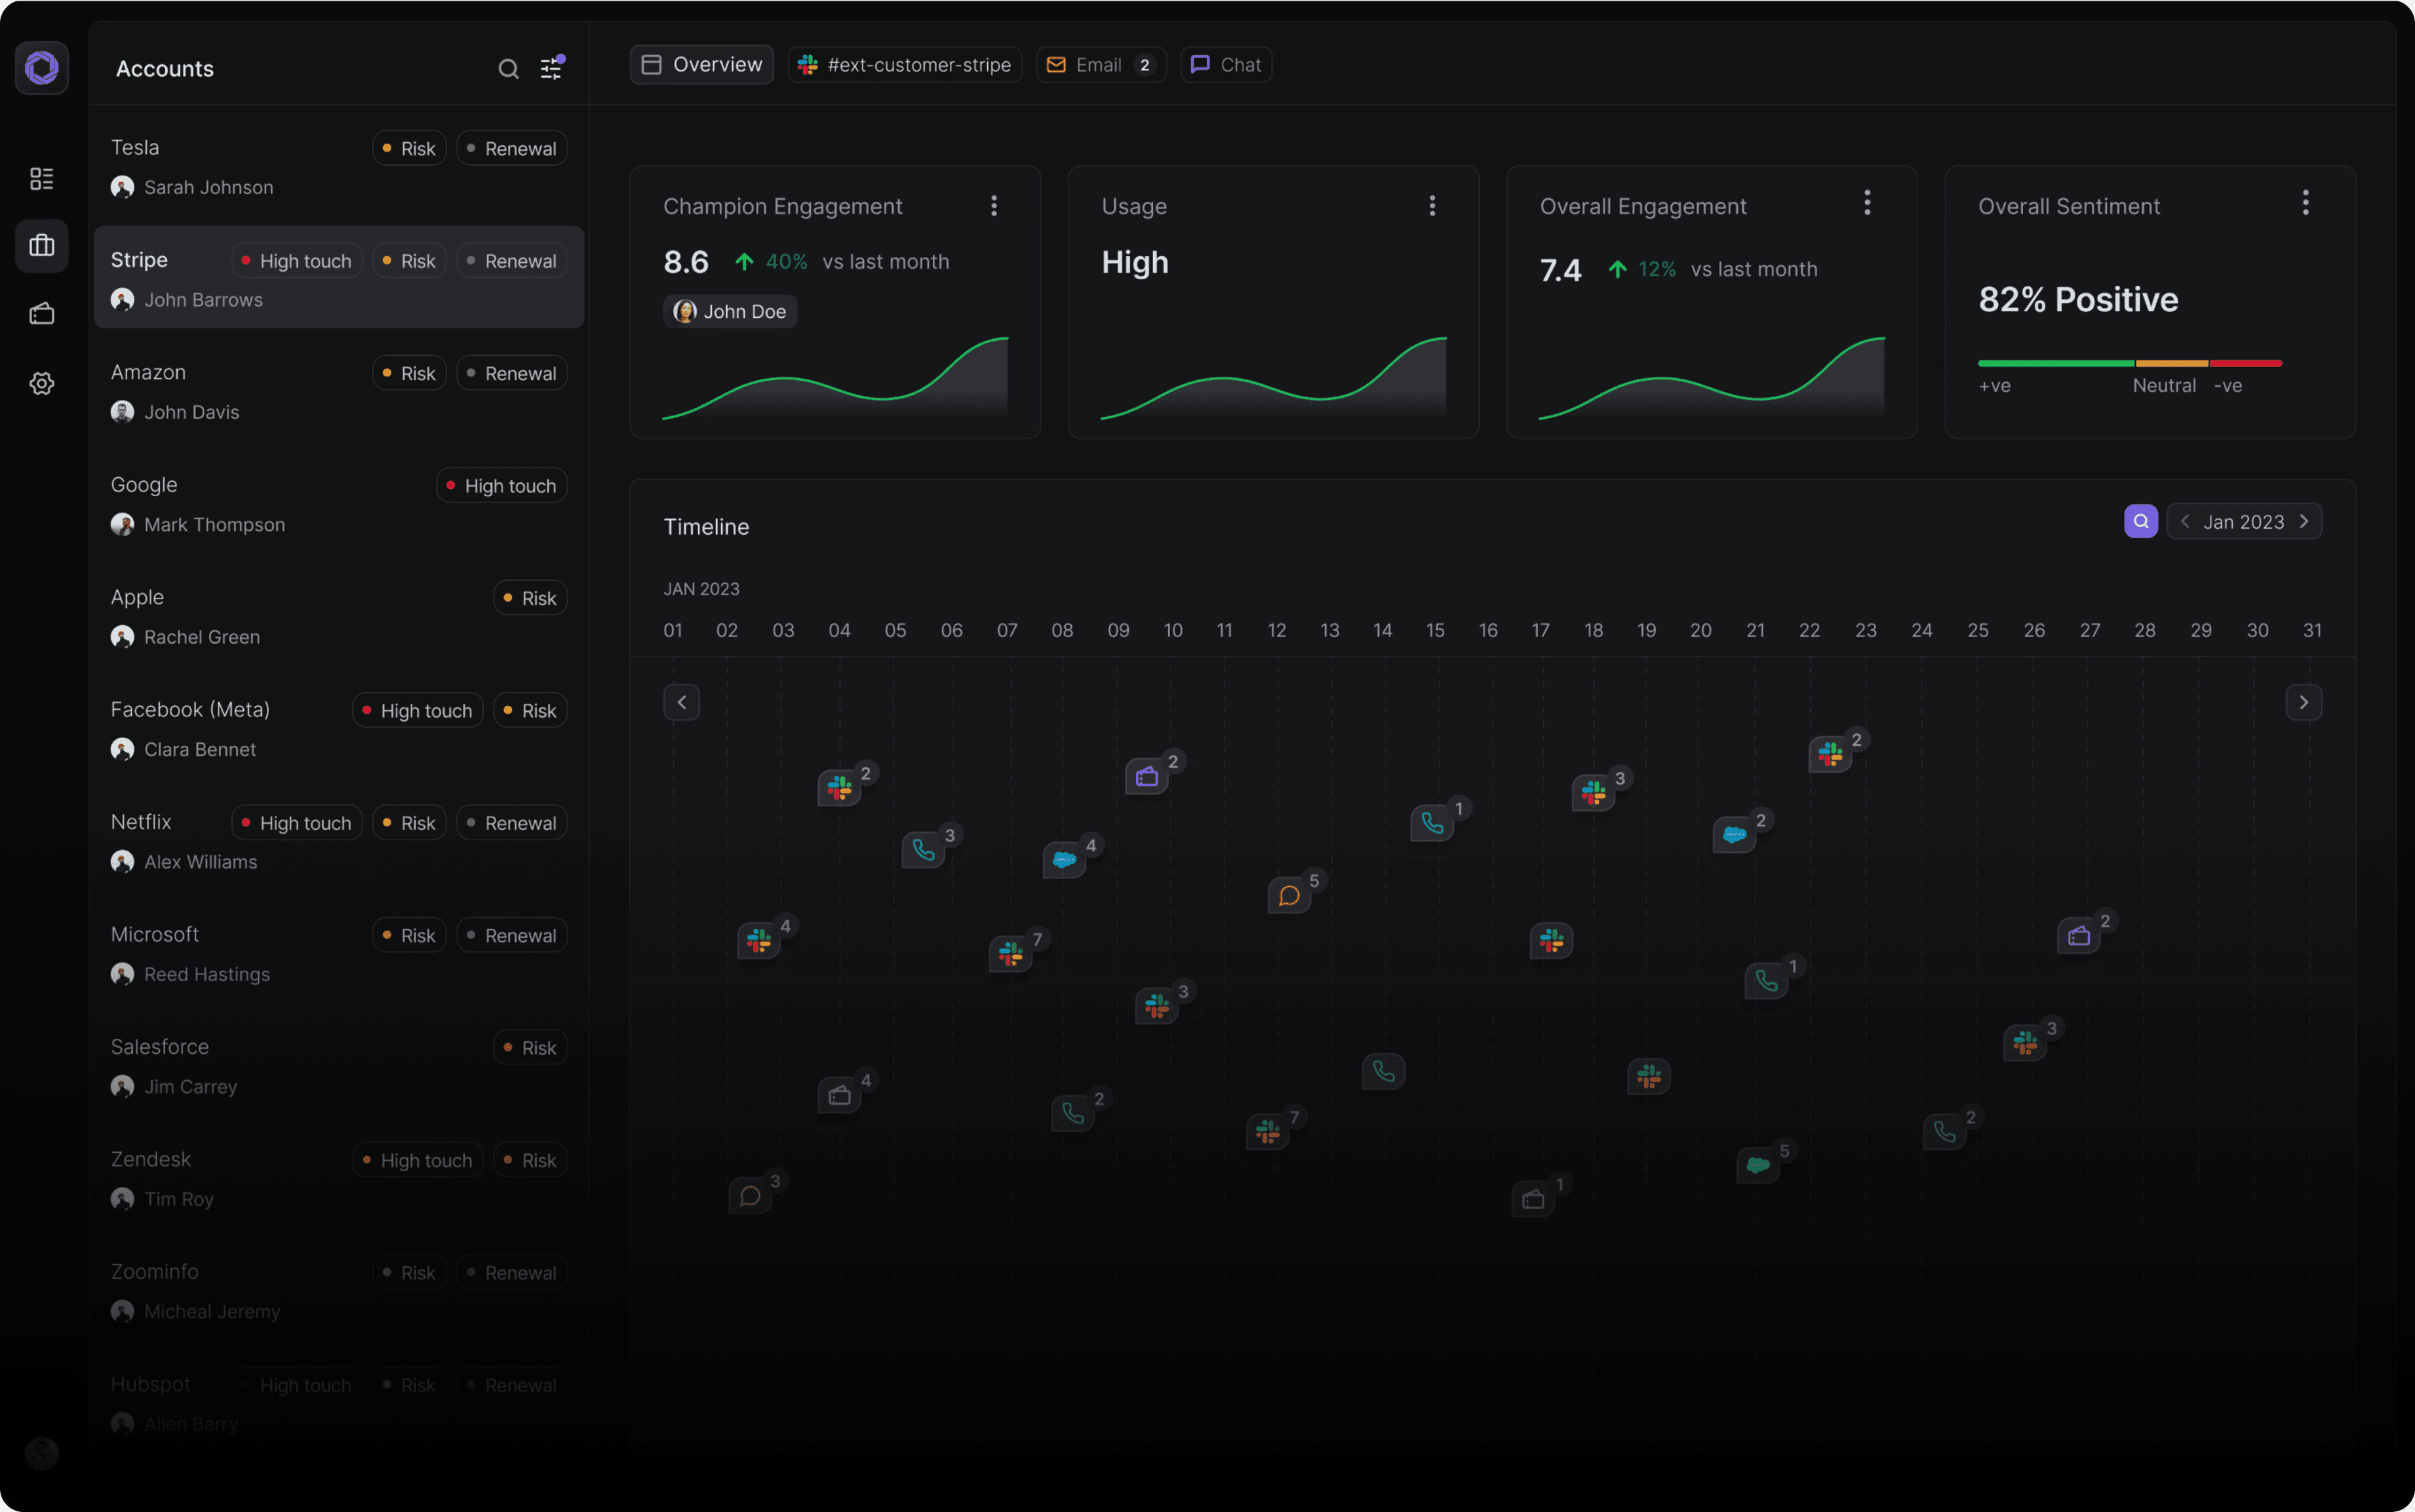Select the Tesla account
2415x1512 pixels.
tap(338, 166)
